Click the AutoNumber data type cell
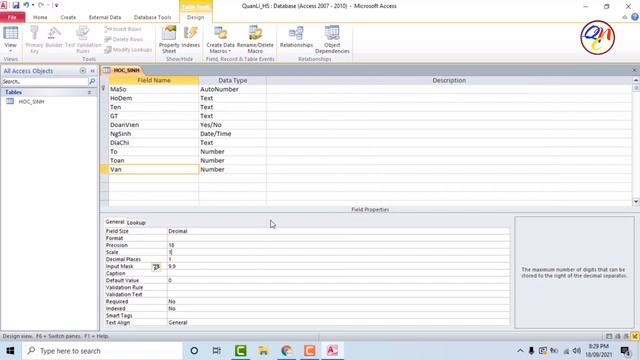This screenshot has height=360, width=640. tap(232, 89)
